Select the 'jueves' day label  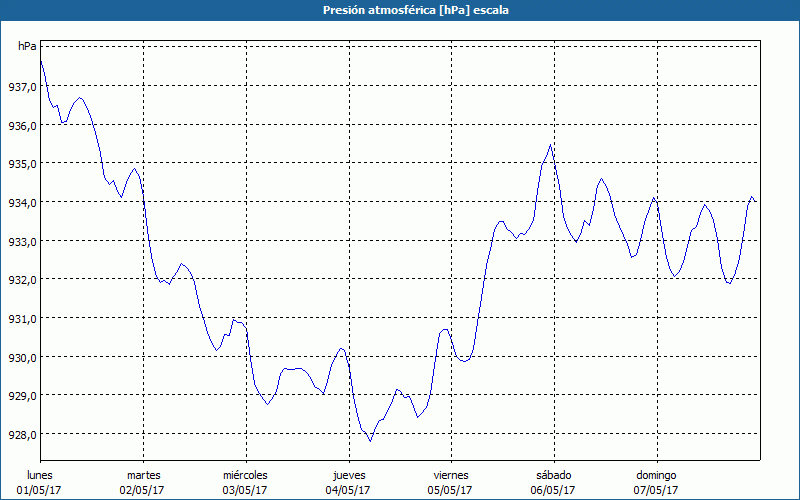pyautogui.click(x=348, y=475)
